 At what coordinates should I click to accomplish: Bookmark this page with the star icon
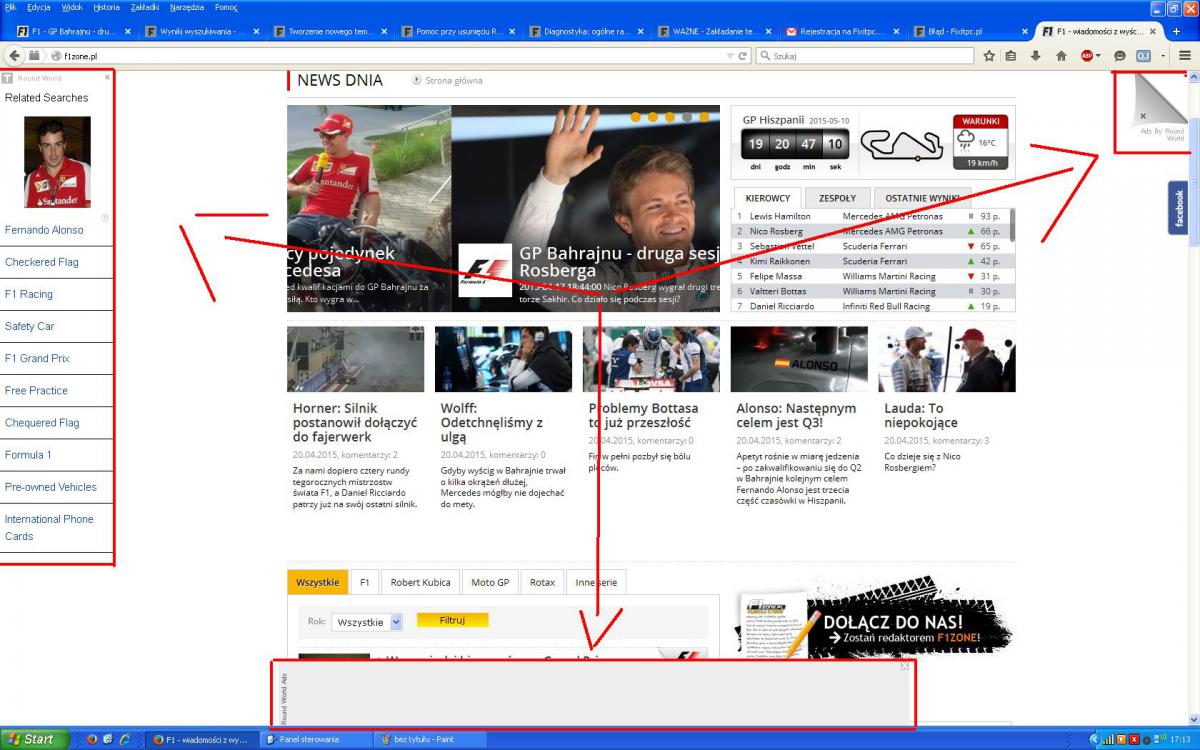[x=989, y=56]
